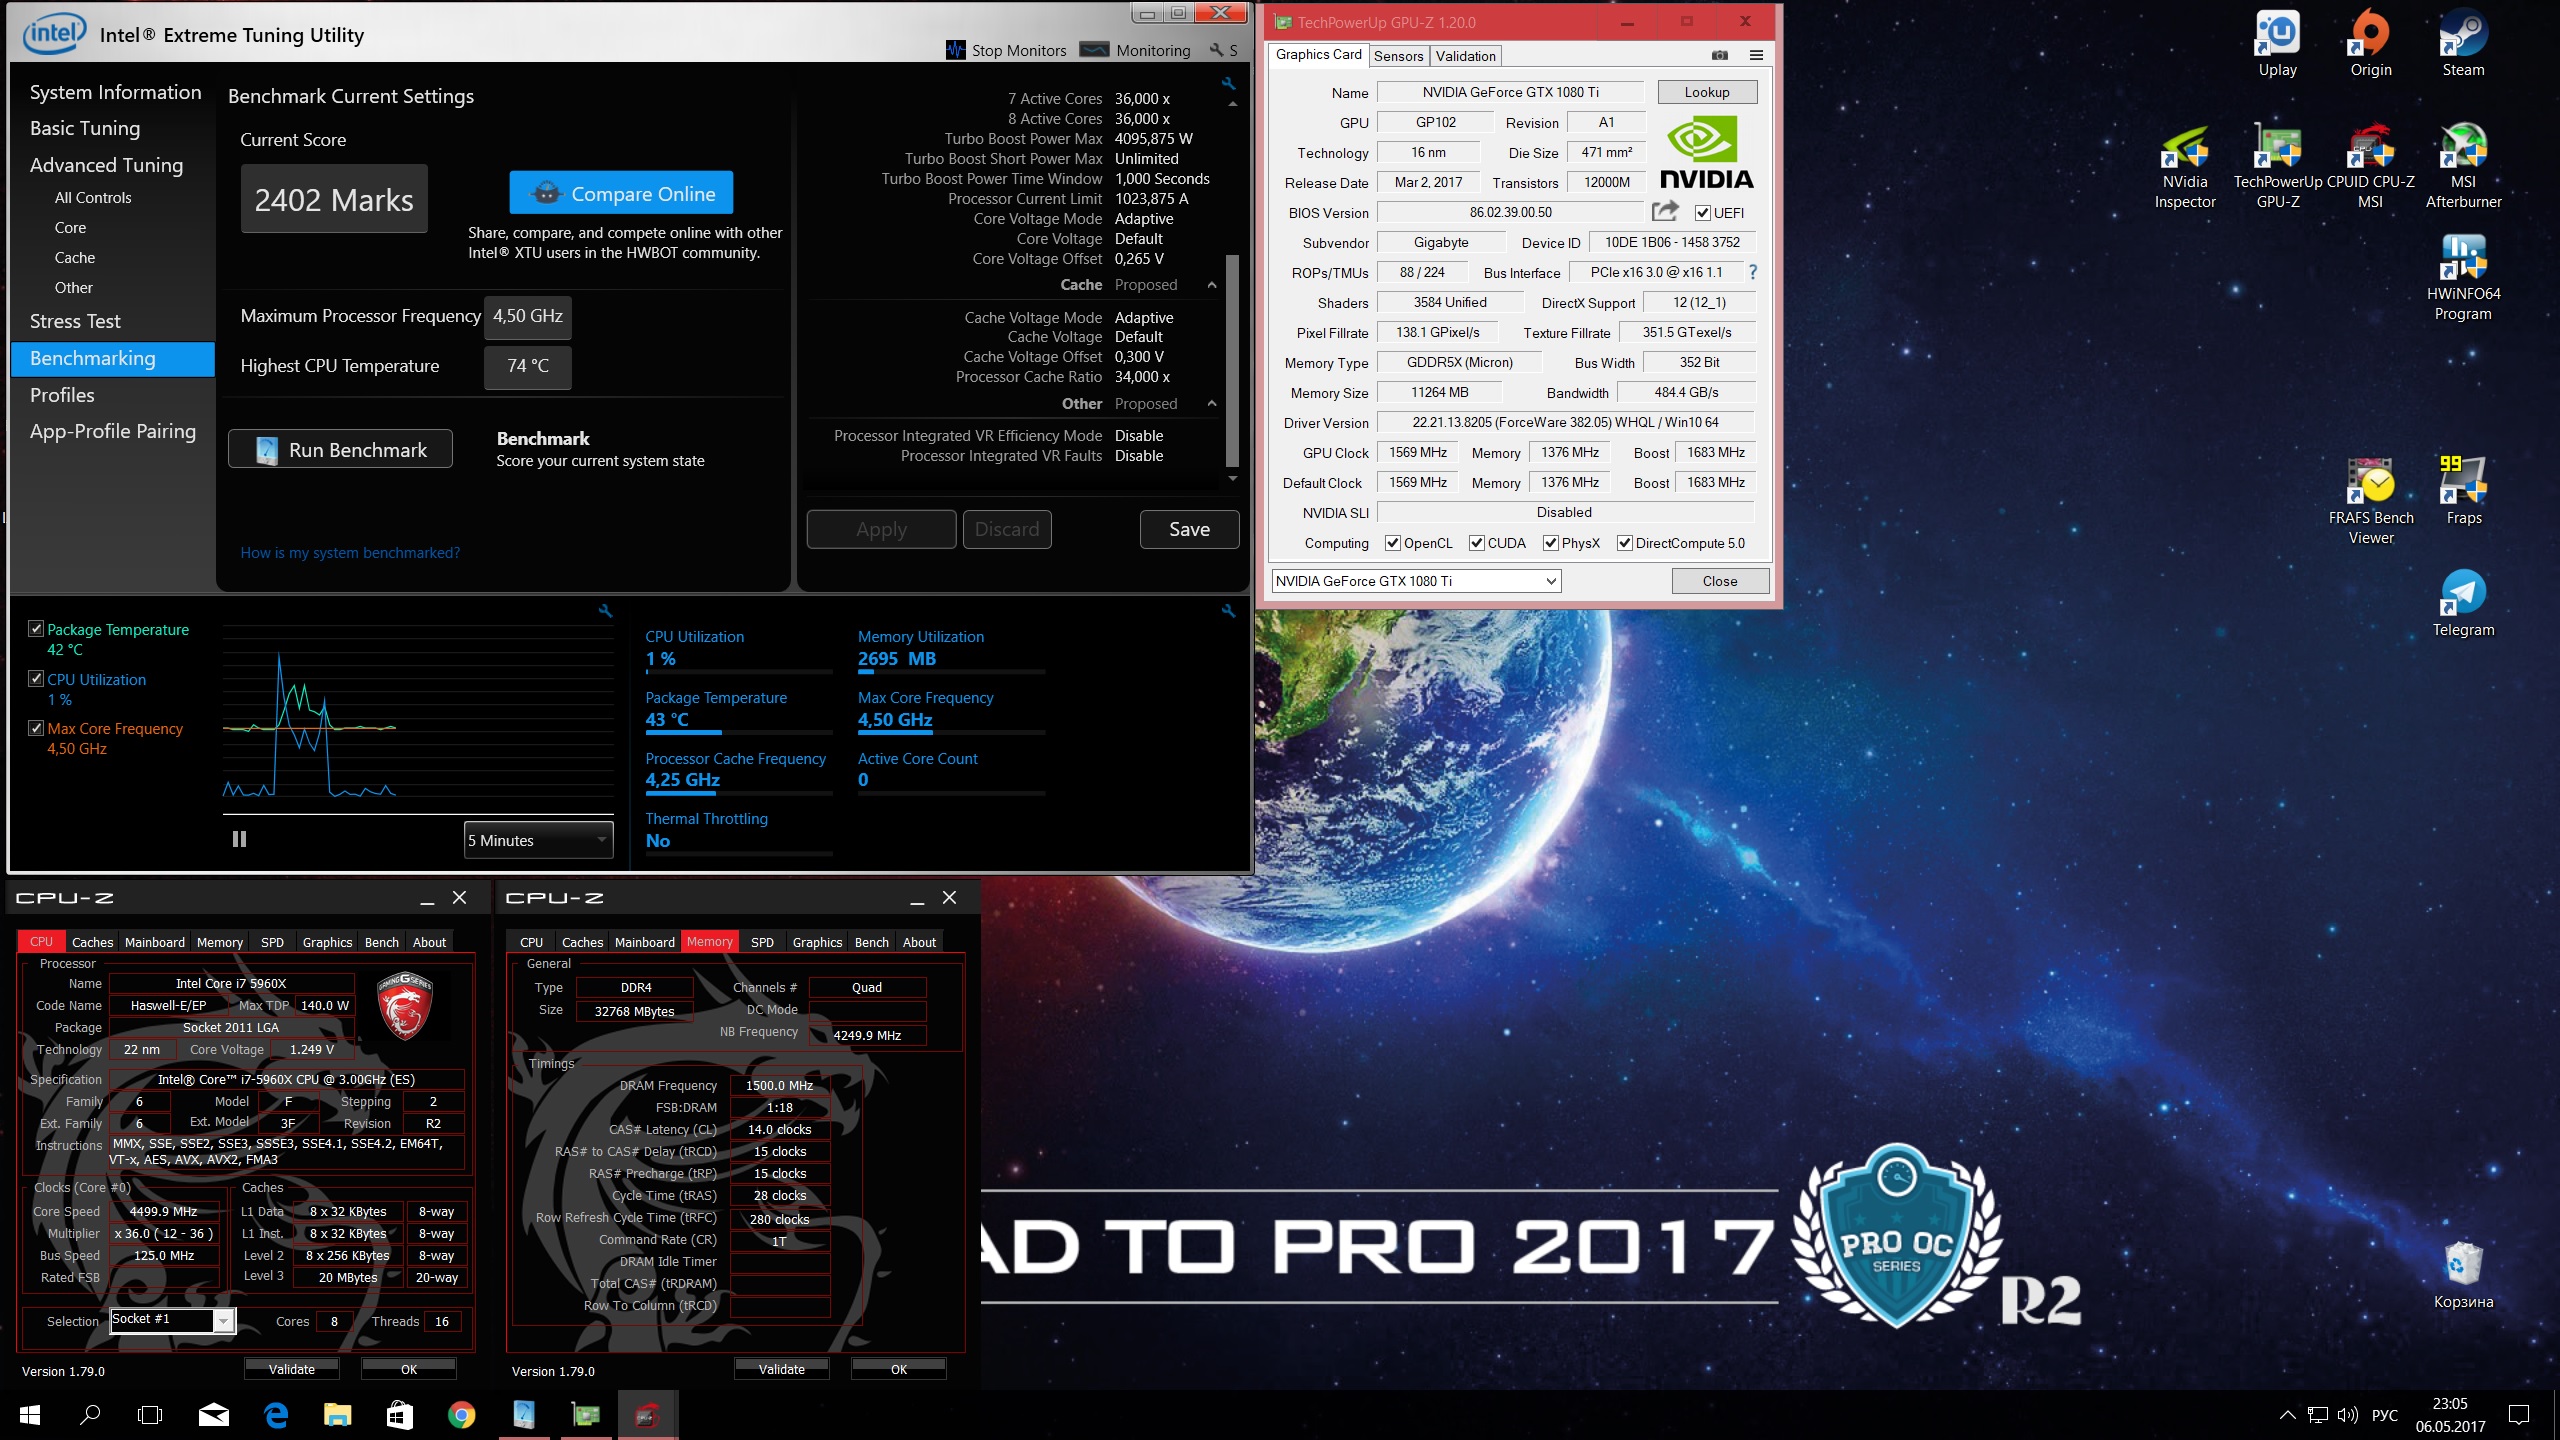The image size is (2560, 1440).
Task: Toggle CPU Utilization graph checkbox
Action: tap(36, 678)
